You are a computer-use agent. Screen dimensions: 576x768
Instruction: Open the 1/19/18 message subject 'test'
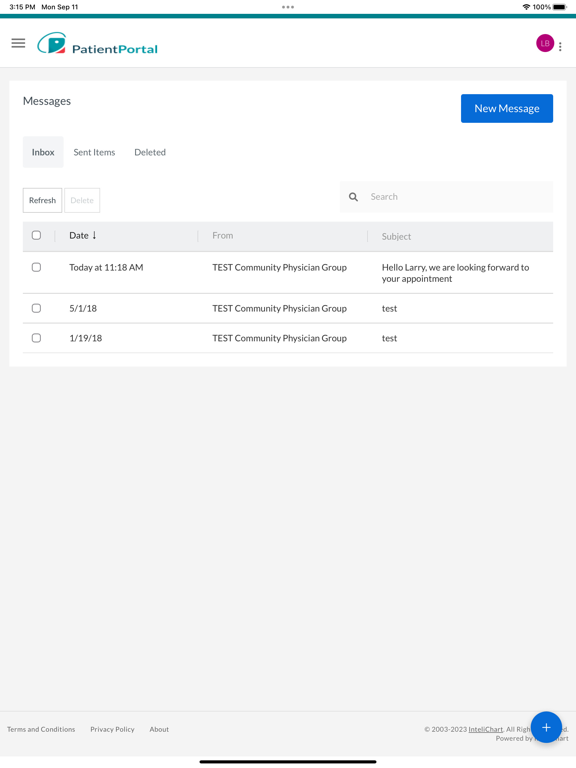pos(389,338)
